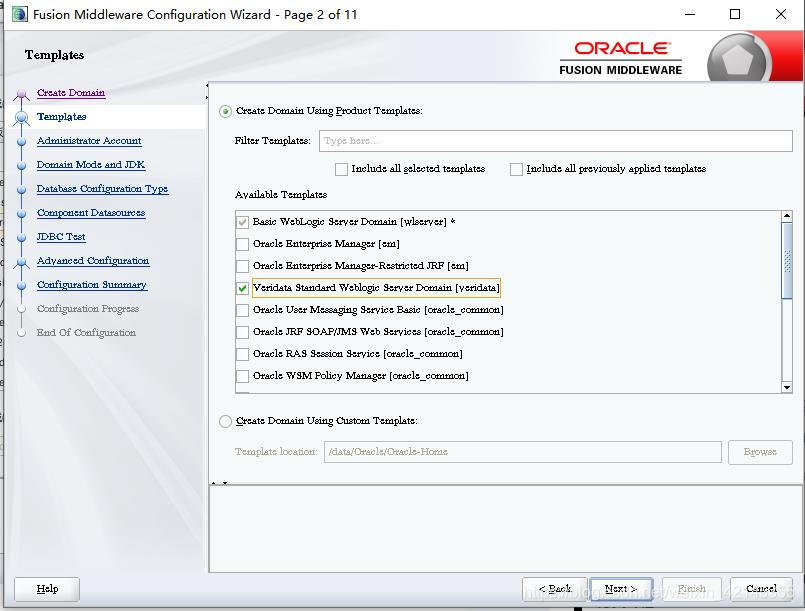Screen dimensions: 805x611
Task: Go to JDBC Test step
Action: coord(61,237)
